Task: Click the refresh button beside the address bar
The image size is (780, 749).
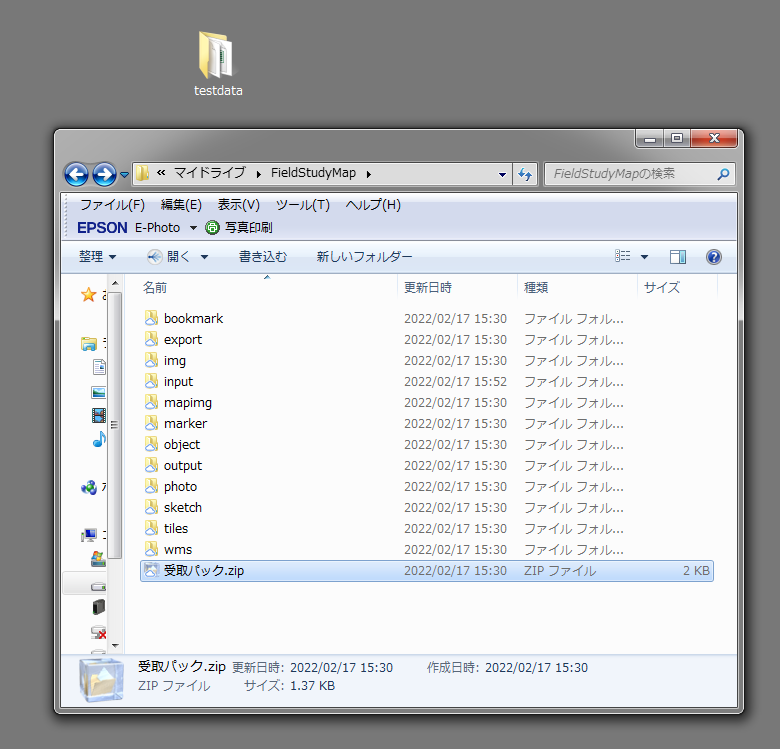Action: tap(525, 174)
